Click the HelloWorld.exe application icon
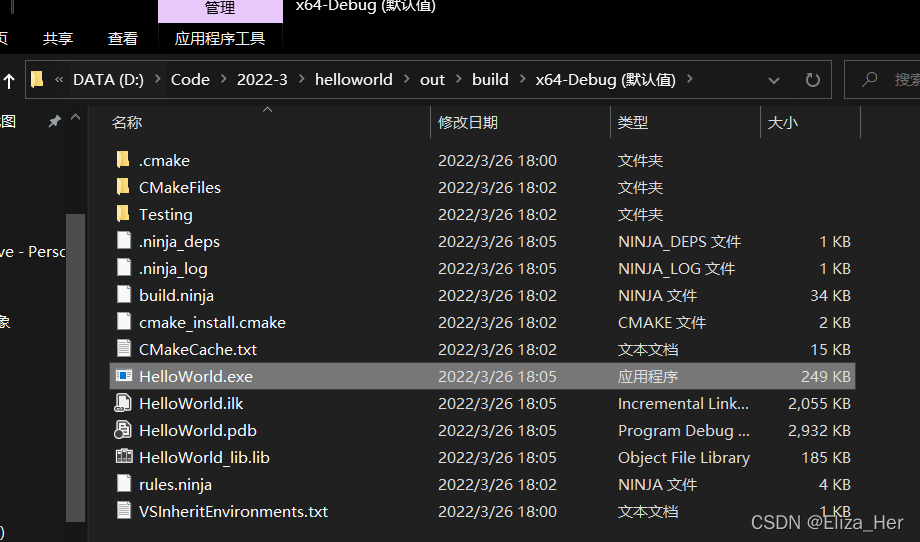920x542 pixels. tap(124, 376)
